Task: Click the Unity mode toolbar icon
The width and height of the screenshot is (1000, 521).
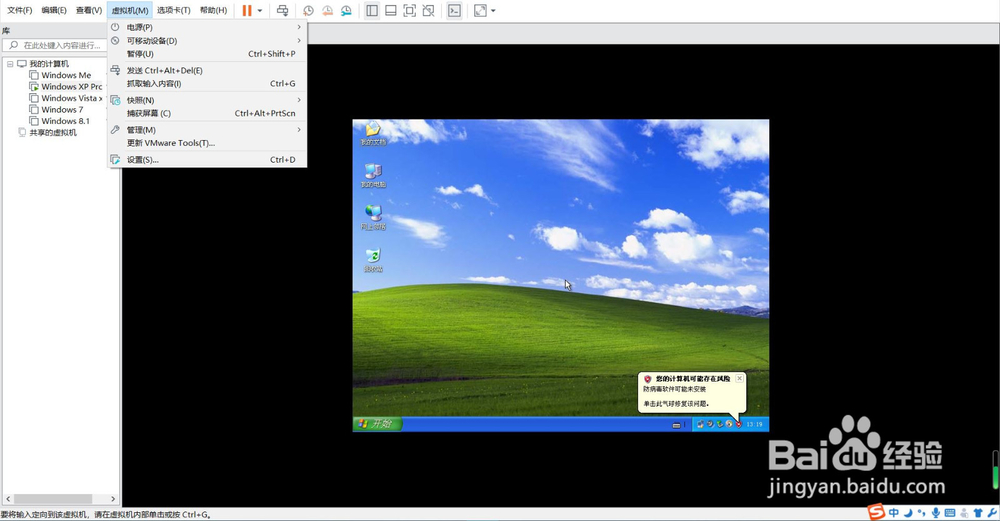Action: pos(429,10)
